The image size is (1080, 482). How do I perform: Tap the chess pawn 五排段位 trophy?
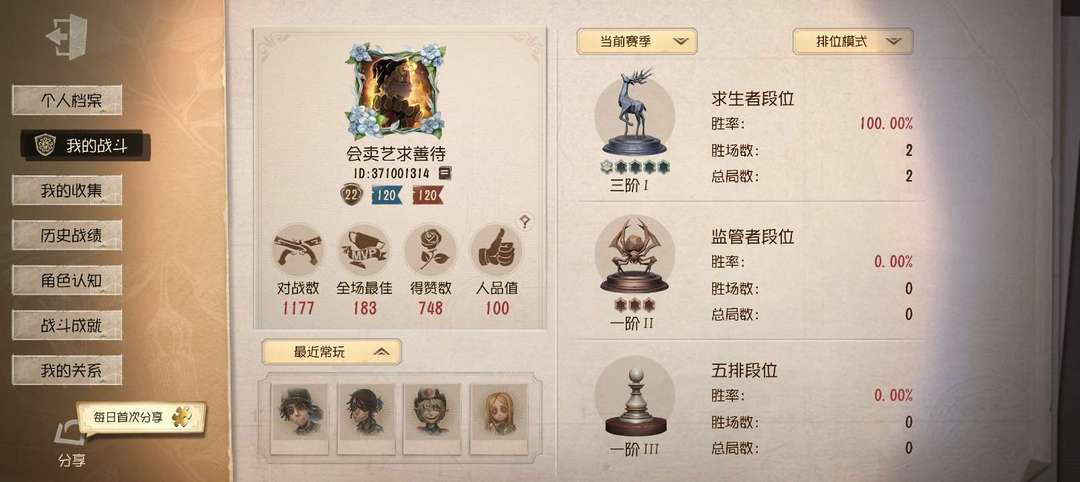click(634, 397)
